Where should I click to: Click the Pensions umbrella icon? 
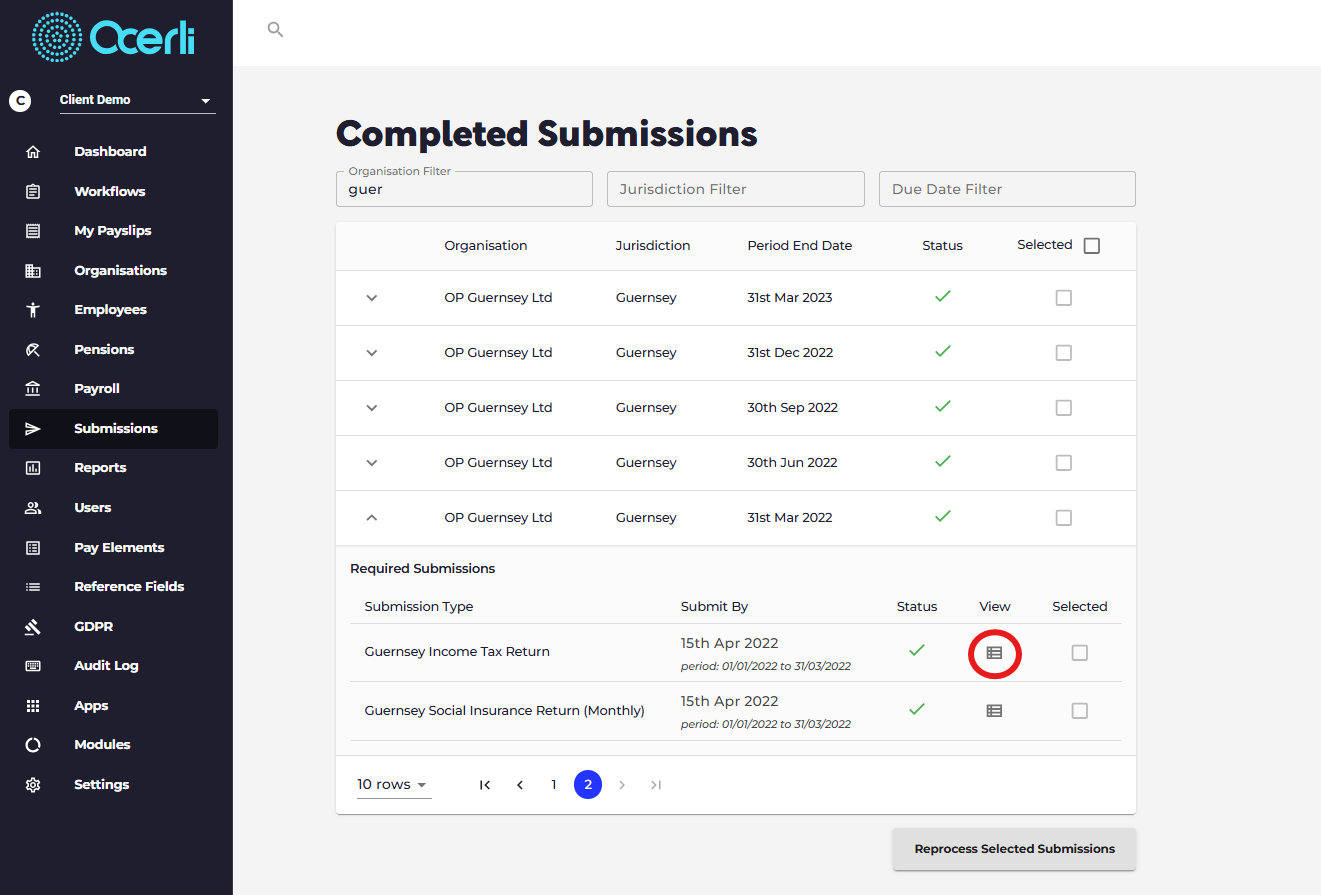click(33, 350)
